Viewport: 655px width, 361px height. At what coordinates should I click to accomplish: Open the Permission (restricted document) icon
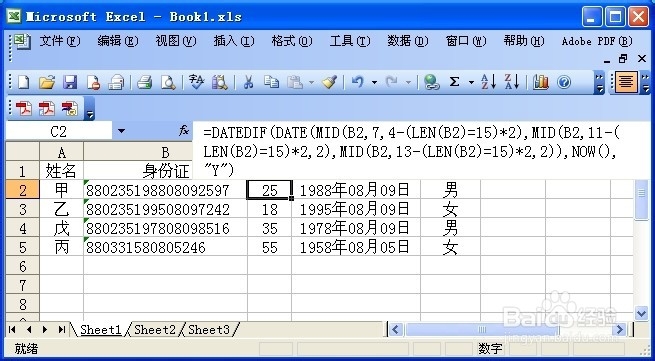(93, 82)
